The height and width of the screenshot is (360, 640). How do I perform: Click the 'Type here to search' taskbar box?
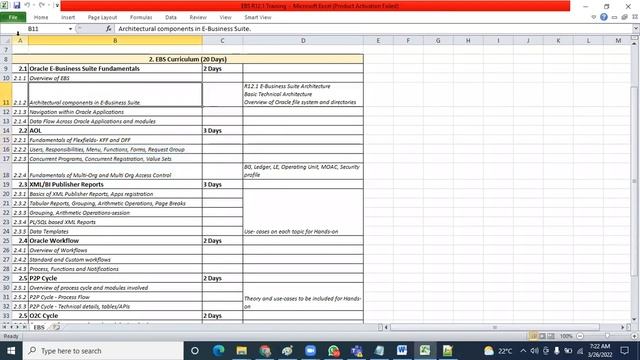103,351
